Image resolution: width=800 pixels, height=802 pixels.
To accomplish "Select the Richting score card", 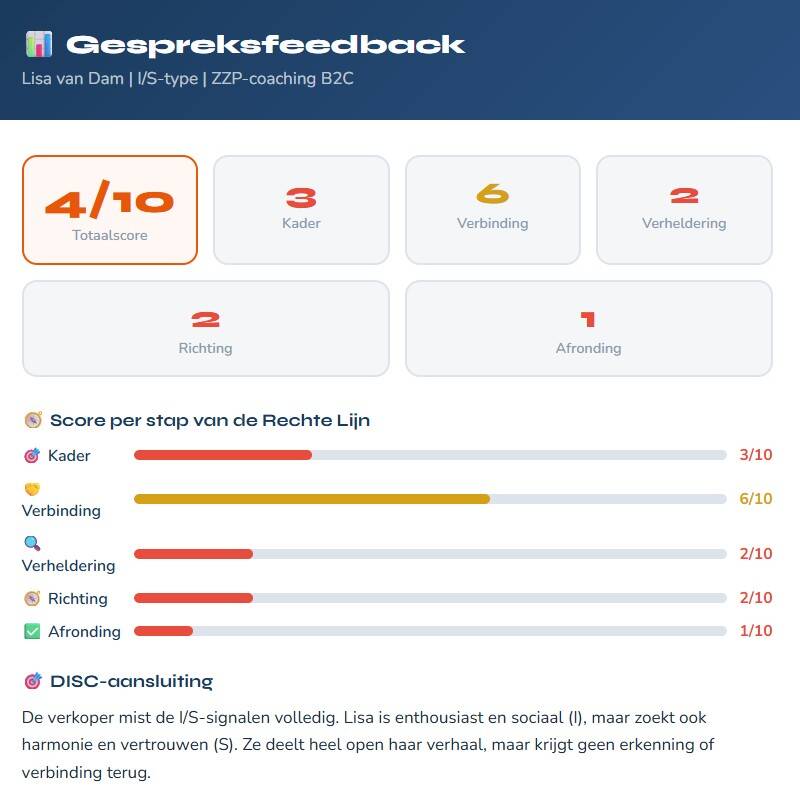I will point(205,328).
